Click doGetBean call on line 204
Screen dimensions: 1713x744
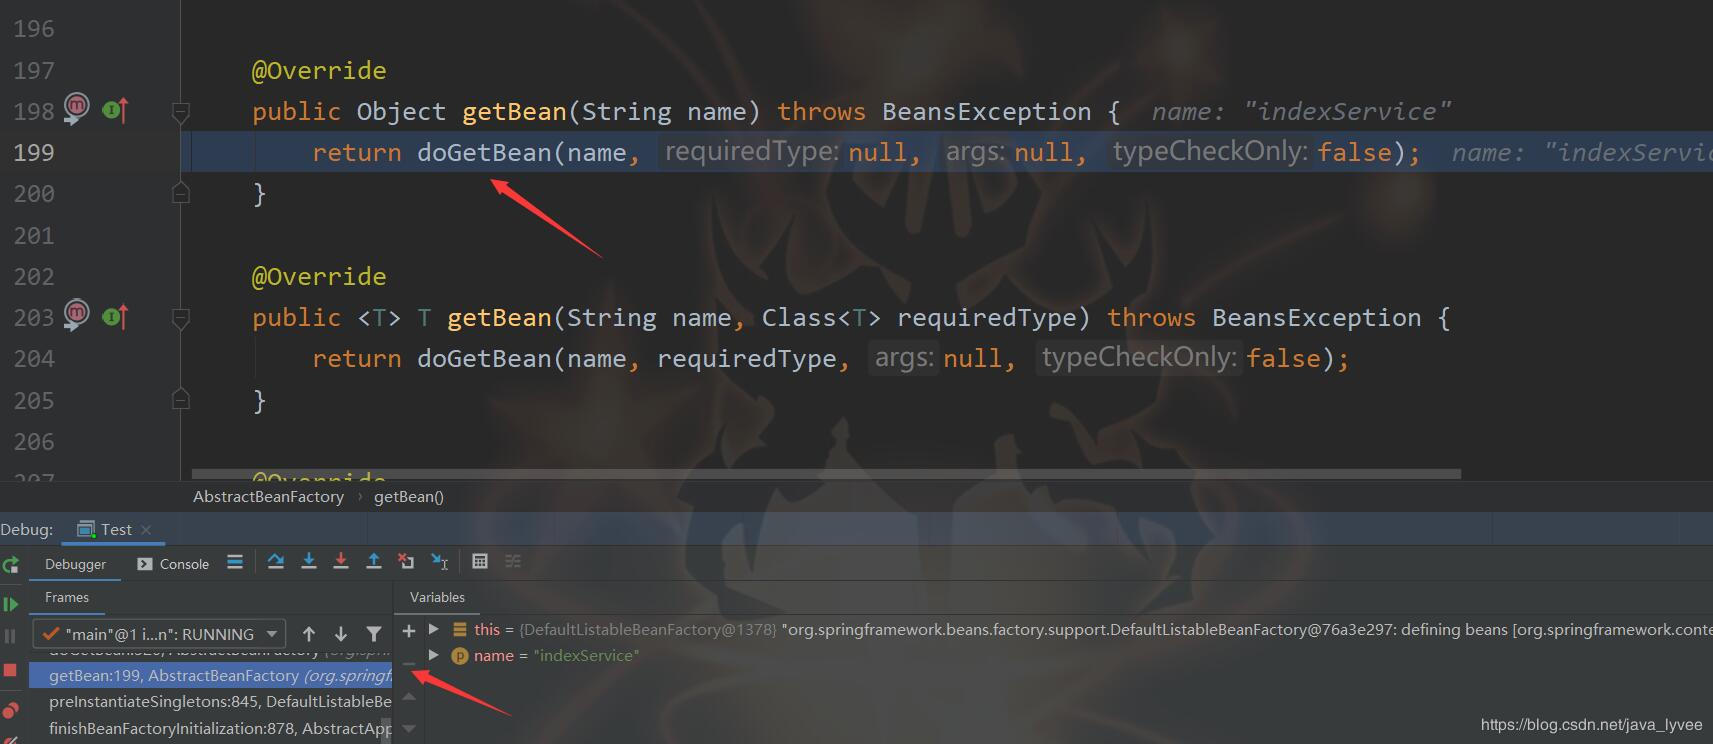(484, 359)
